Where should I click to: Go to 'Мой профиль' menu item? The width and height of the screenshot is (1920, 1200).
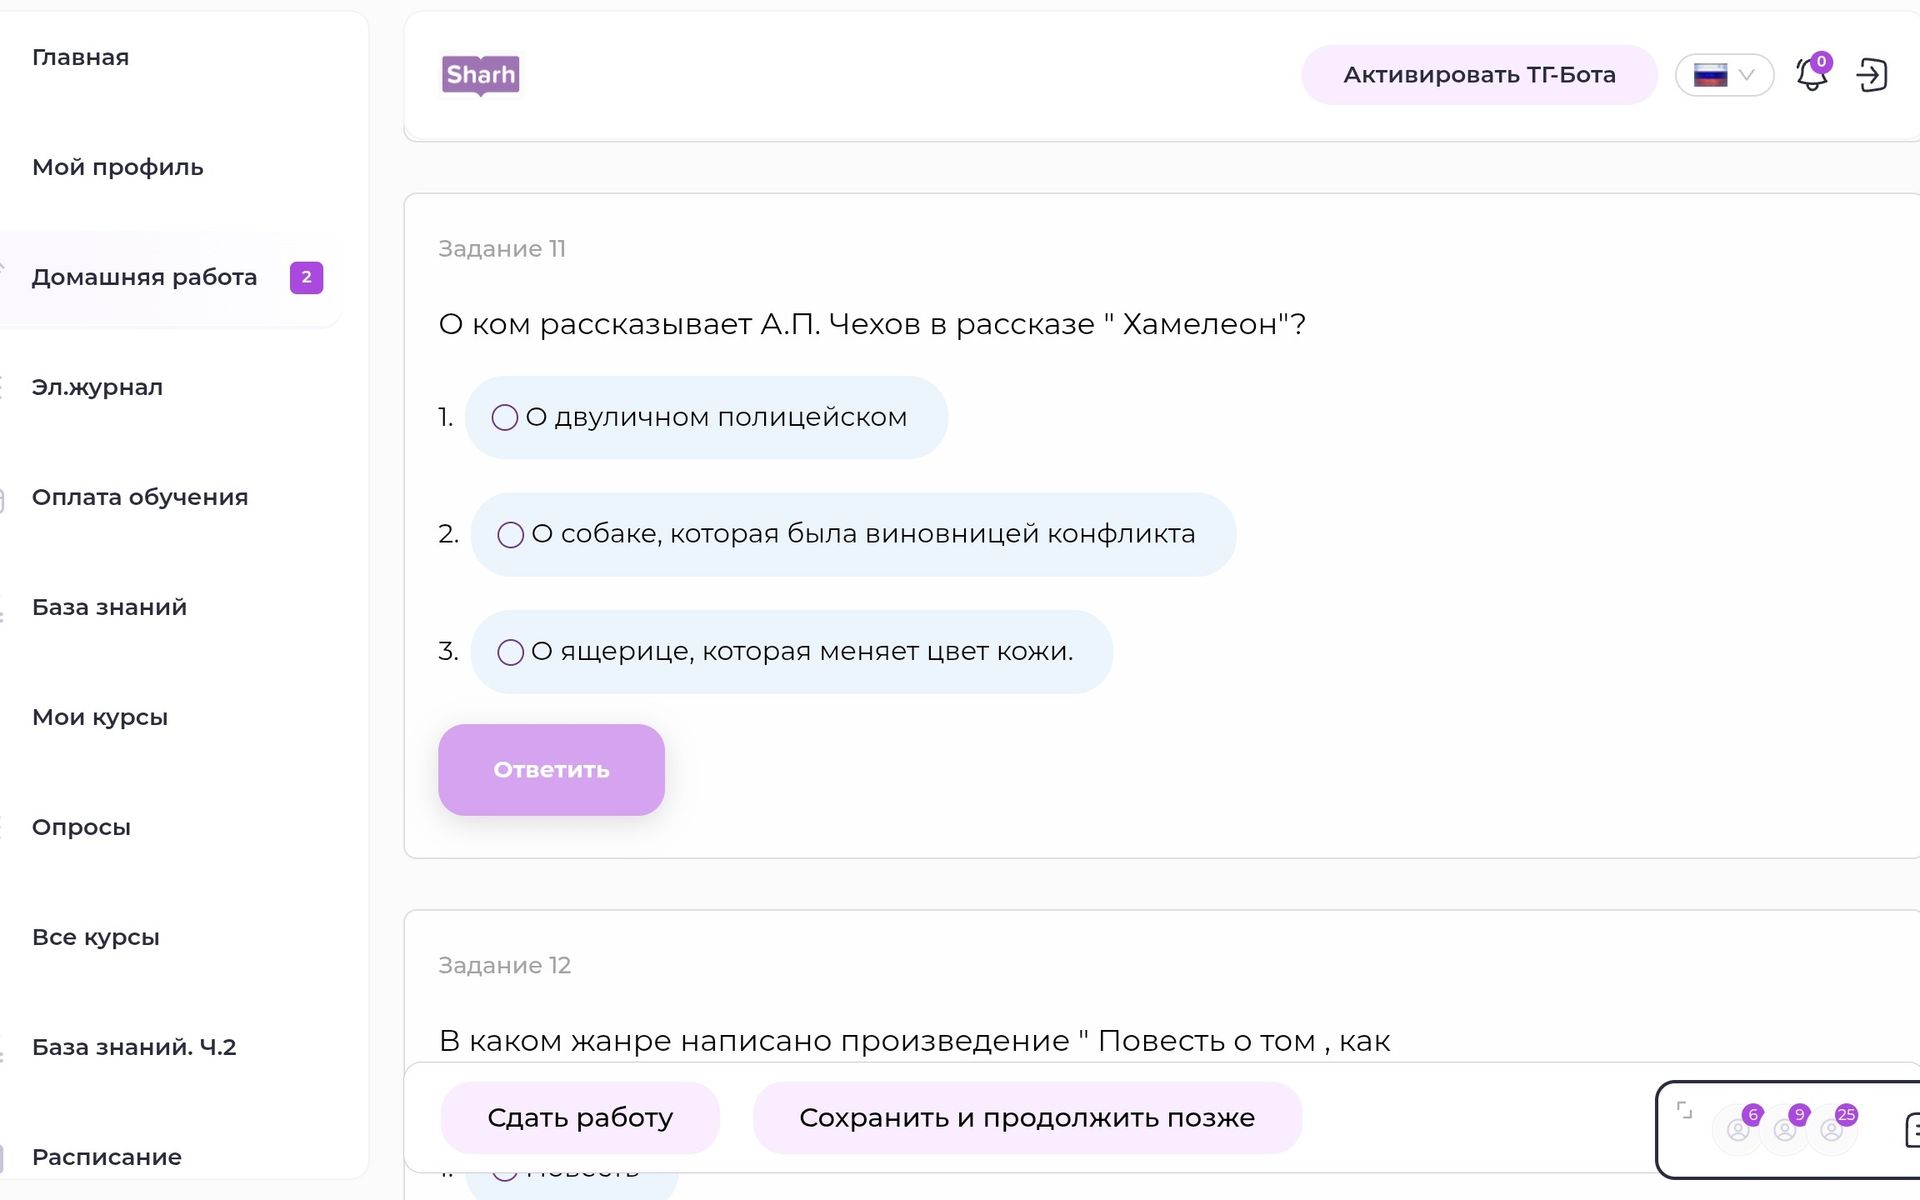pyautogui.click(x=118, y=167)
